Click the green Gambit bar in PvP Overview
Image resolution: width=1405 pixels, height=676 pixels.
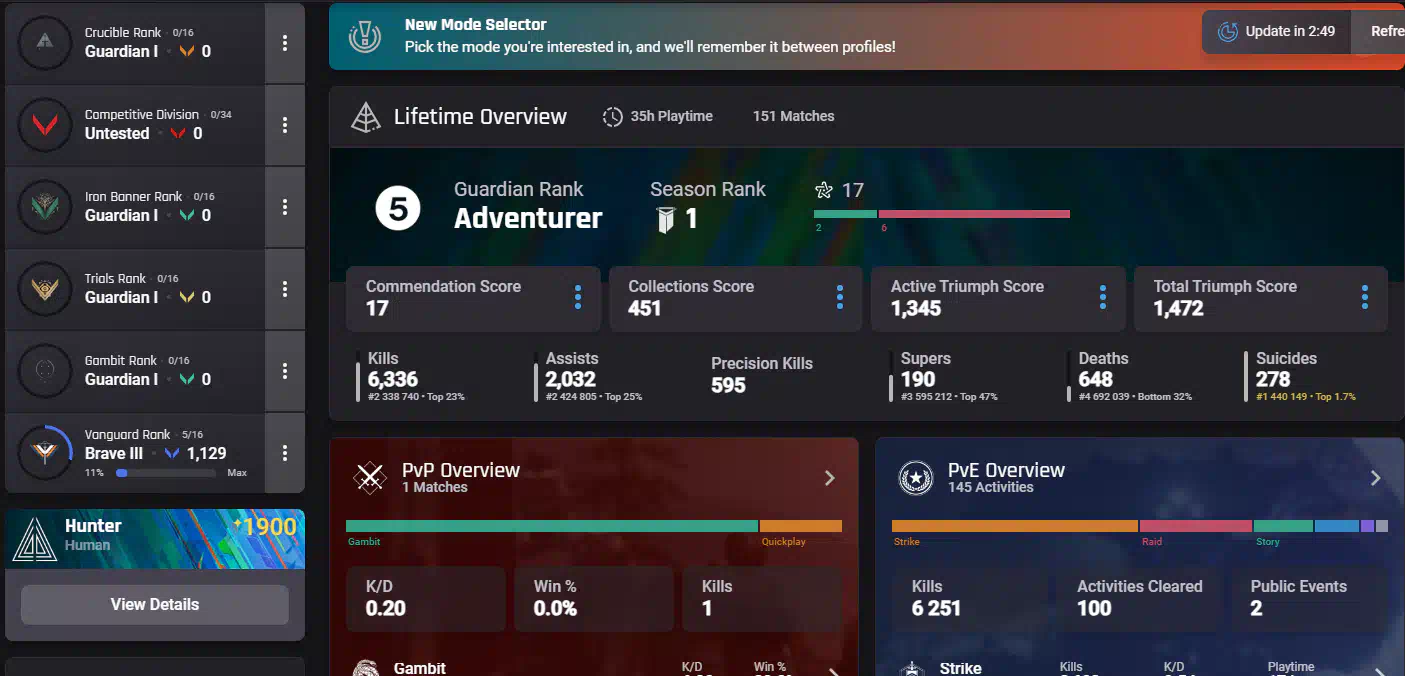tap(552, 526)
